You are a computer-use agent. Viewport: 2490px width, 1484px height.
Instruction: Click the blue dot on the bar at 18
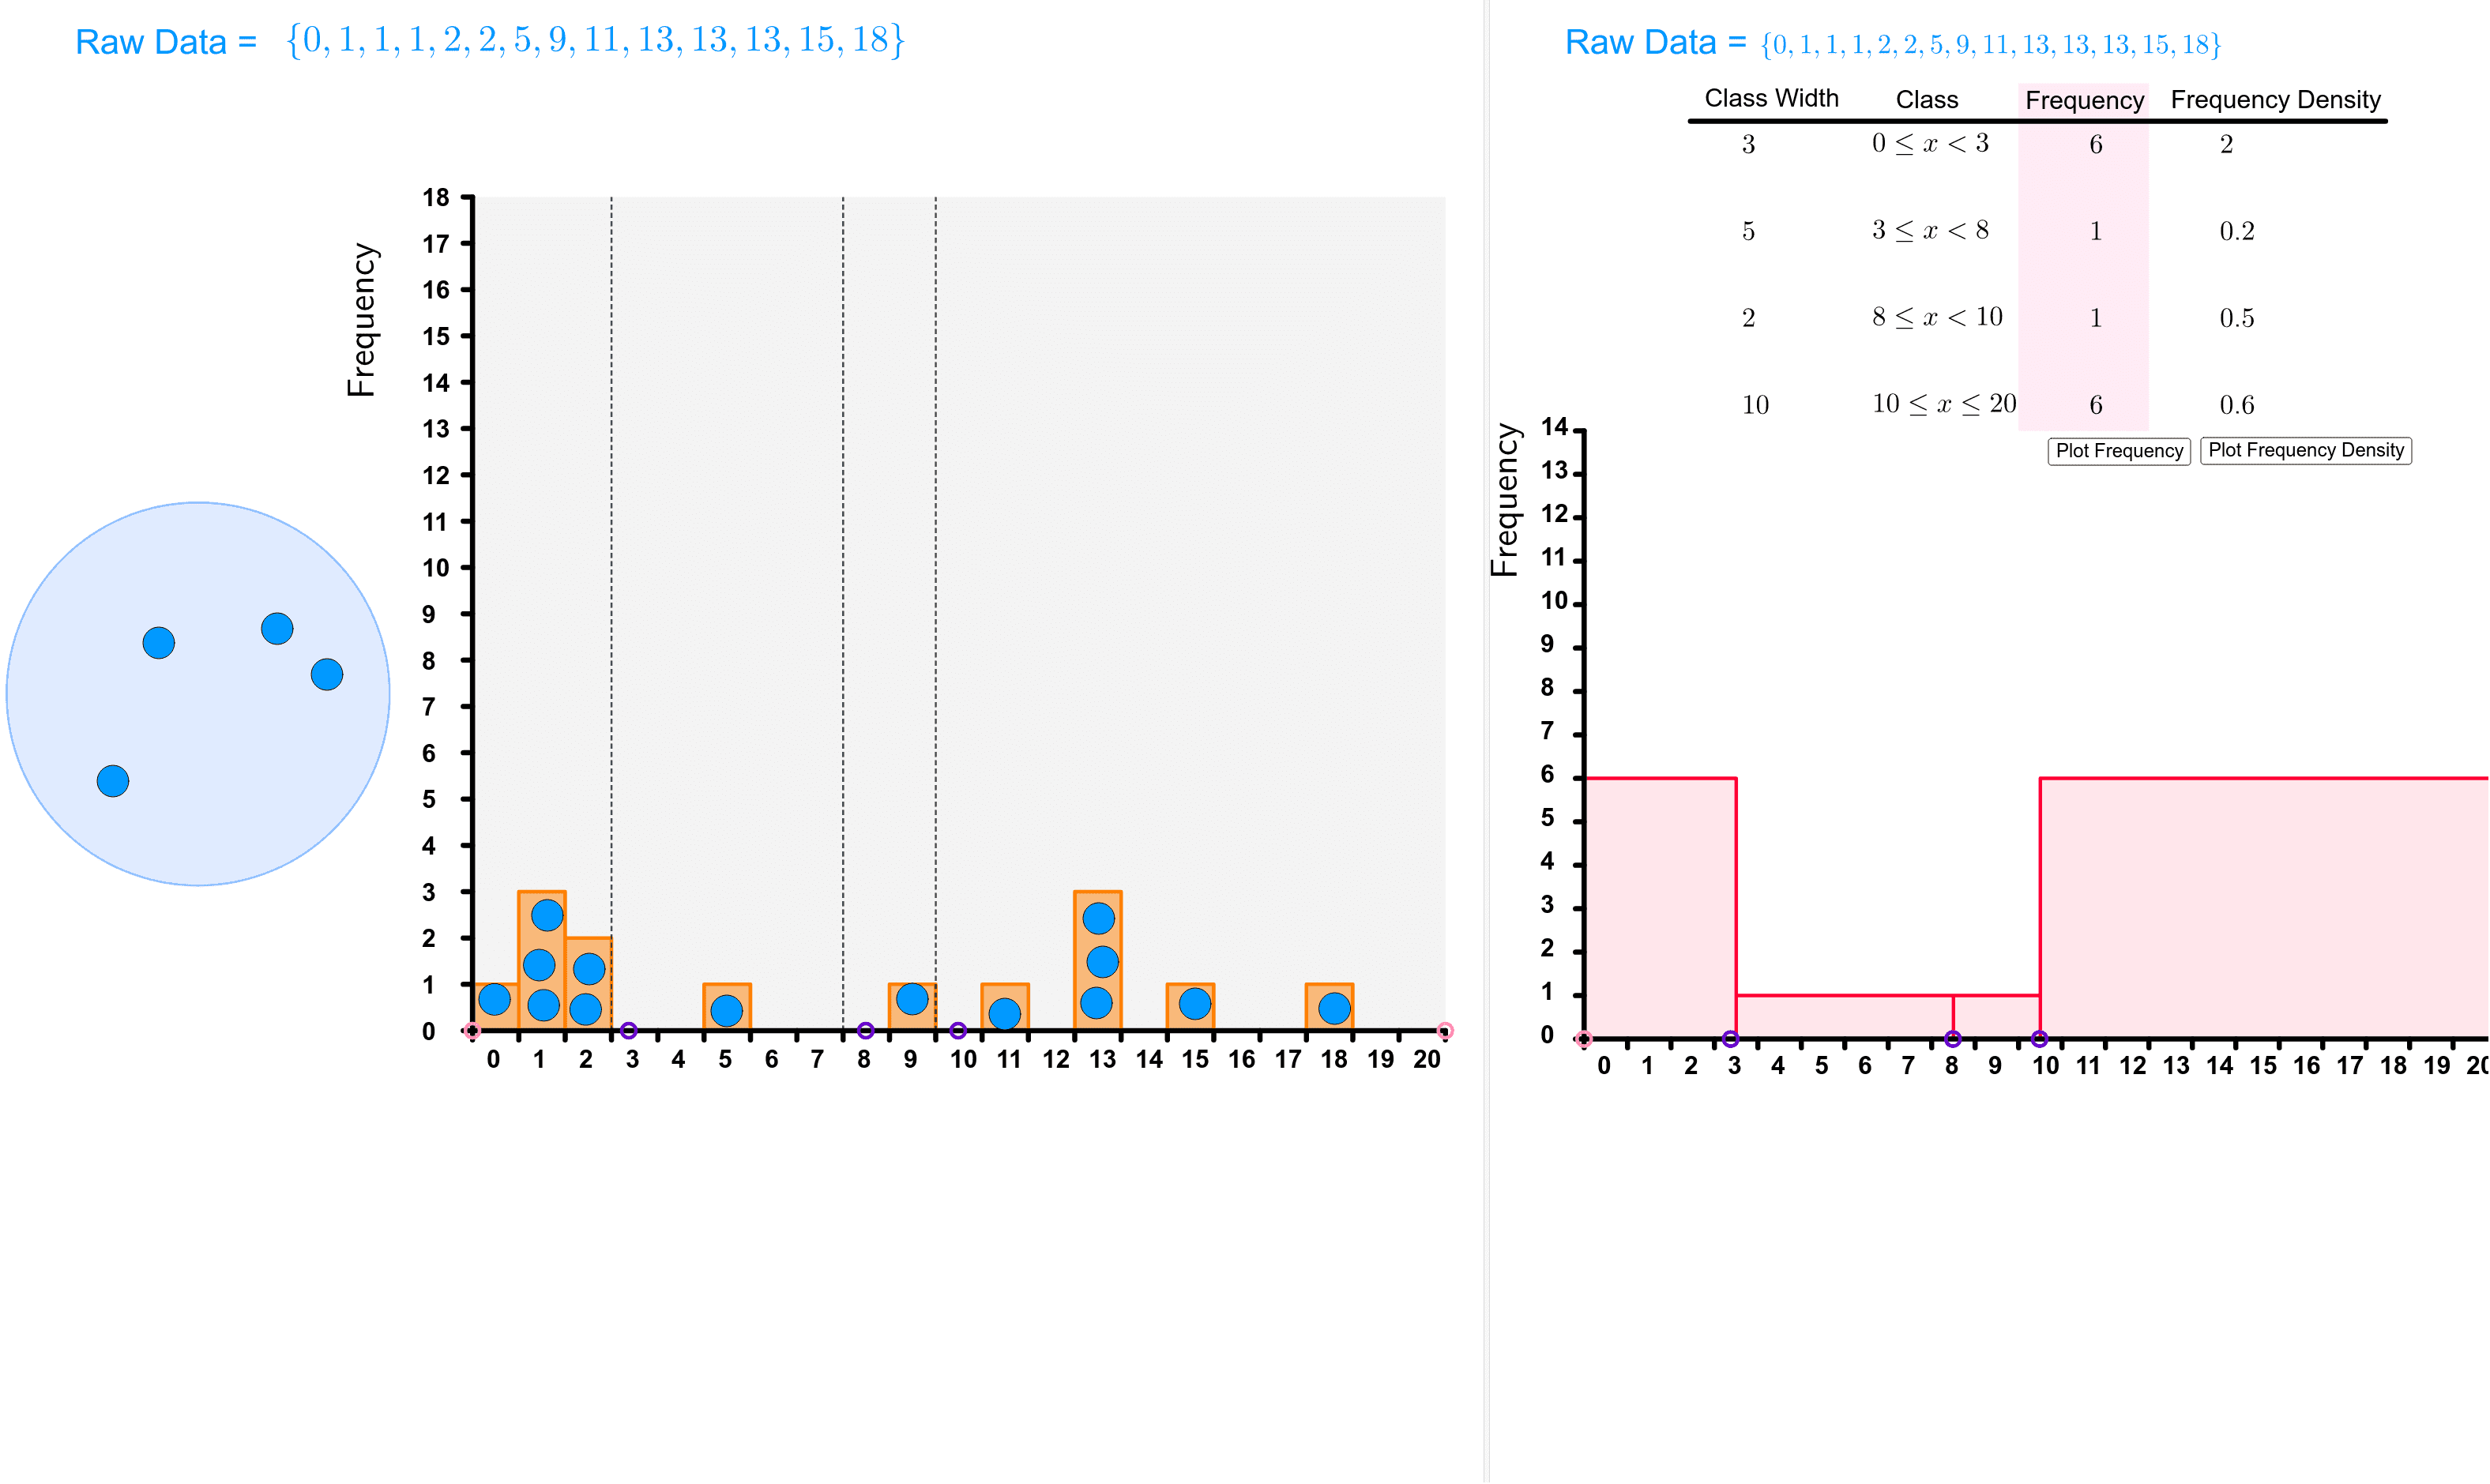pyautogui.click(x=1335, y=1008)
